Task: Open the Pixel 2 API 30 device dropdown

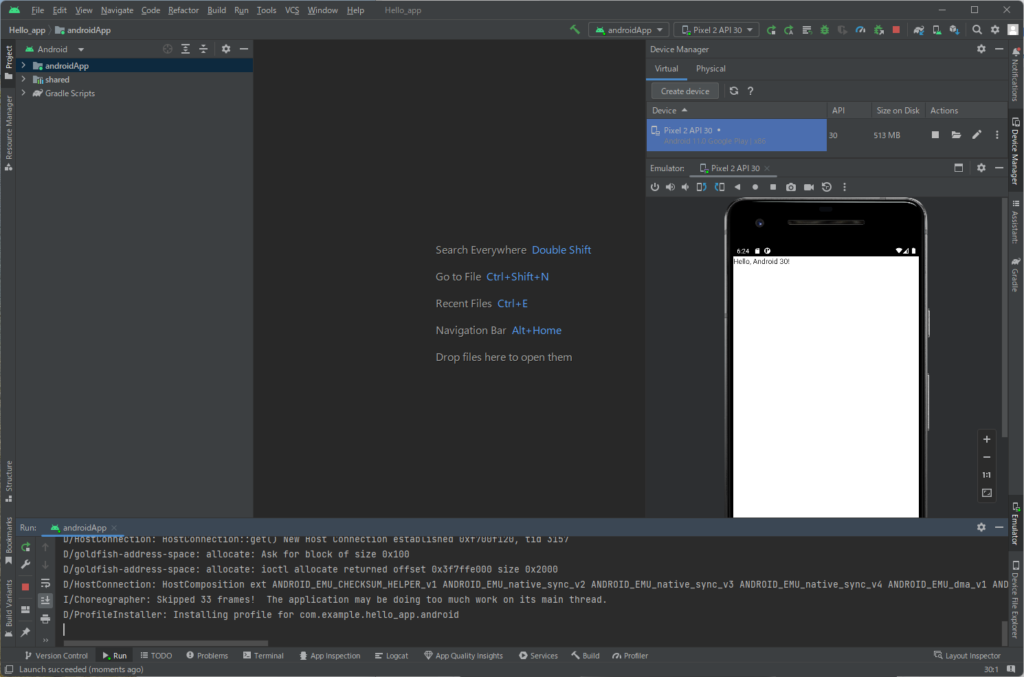Action: (716, 30)
